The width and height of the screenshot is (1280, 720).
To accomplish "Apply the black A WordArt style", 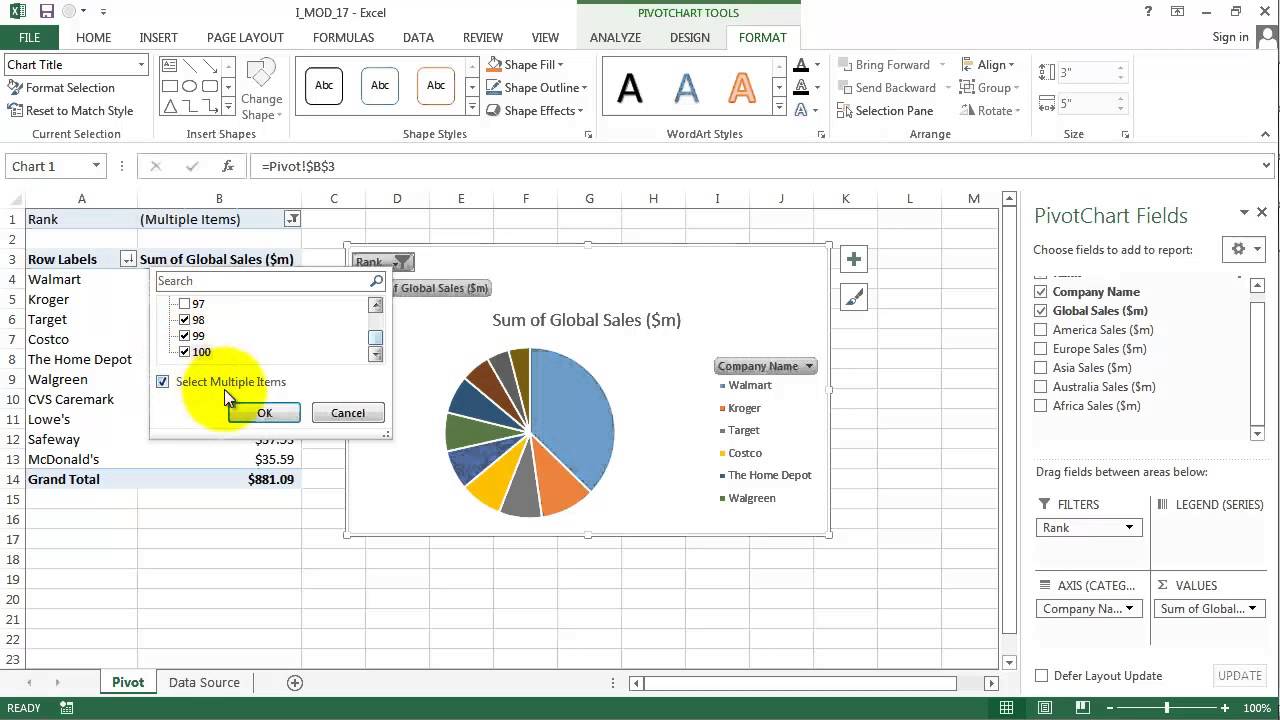I will pos(630,88).
